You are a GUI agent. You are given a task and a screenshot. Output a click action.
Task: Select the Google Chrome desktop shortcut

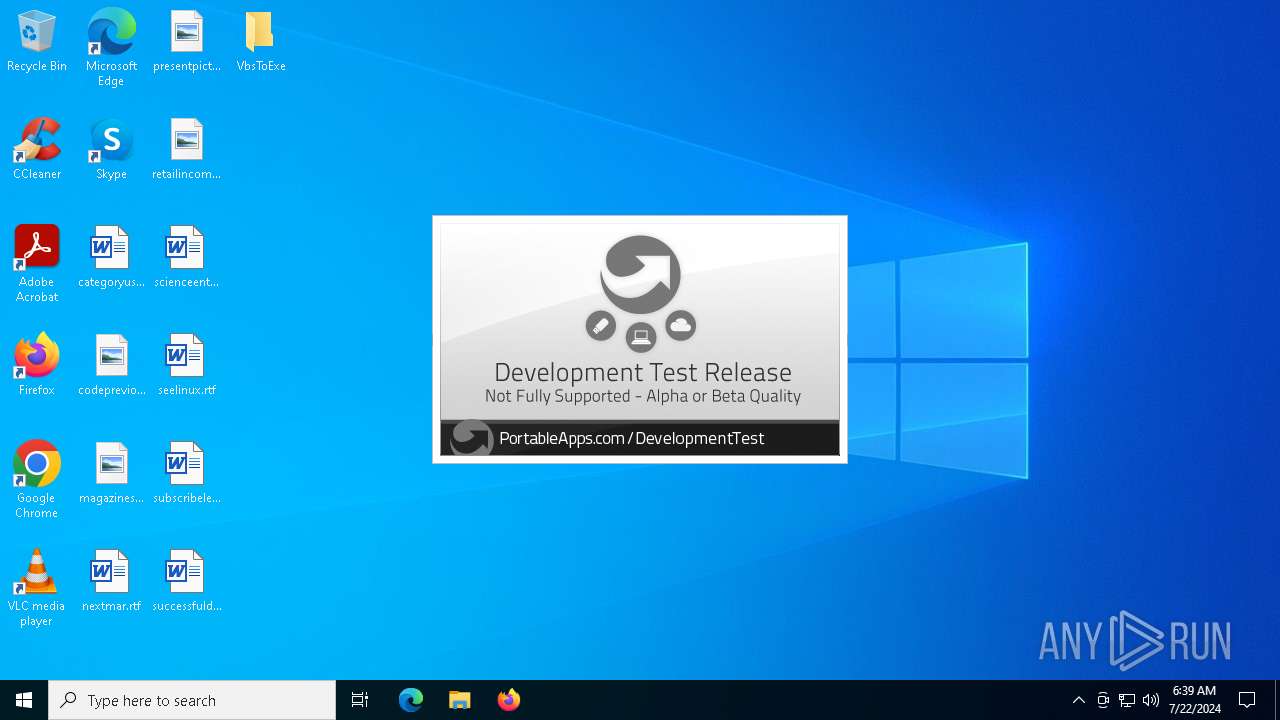tap(37, 480)
